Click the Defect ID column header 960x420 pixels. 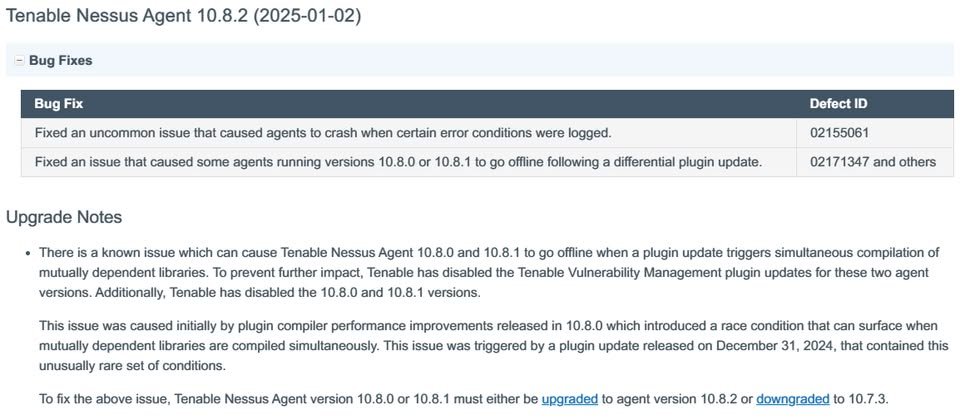(838, 104)
